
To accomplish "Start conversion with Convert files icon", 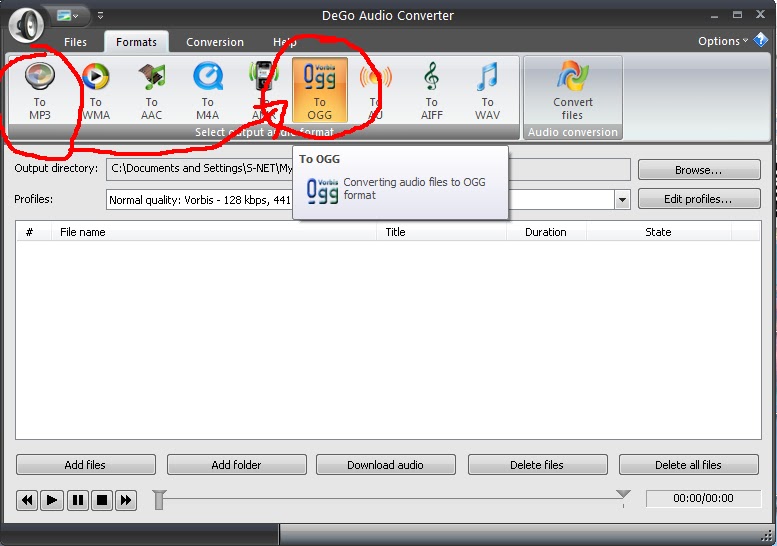I will coord(573,91).
